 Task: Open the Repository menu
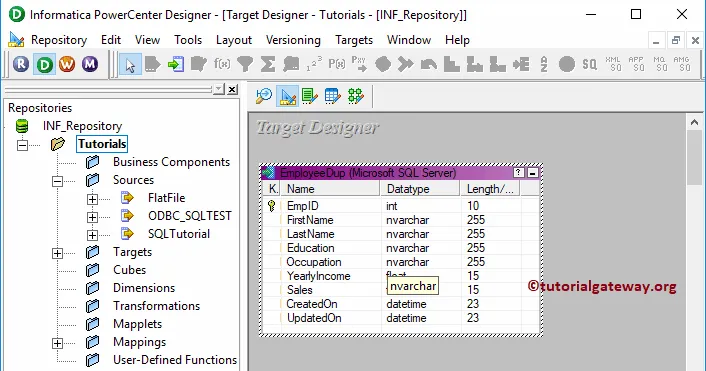(x=59, y=40)
